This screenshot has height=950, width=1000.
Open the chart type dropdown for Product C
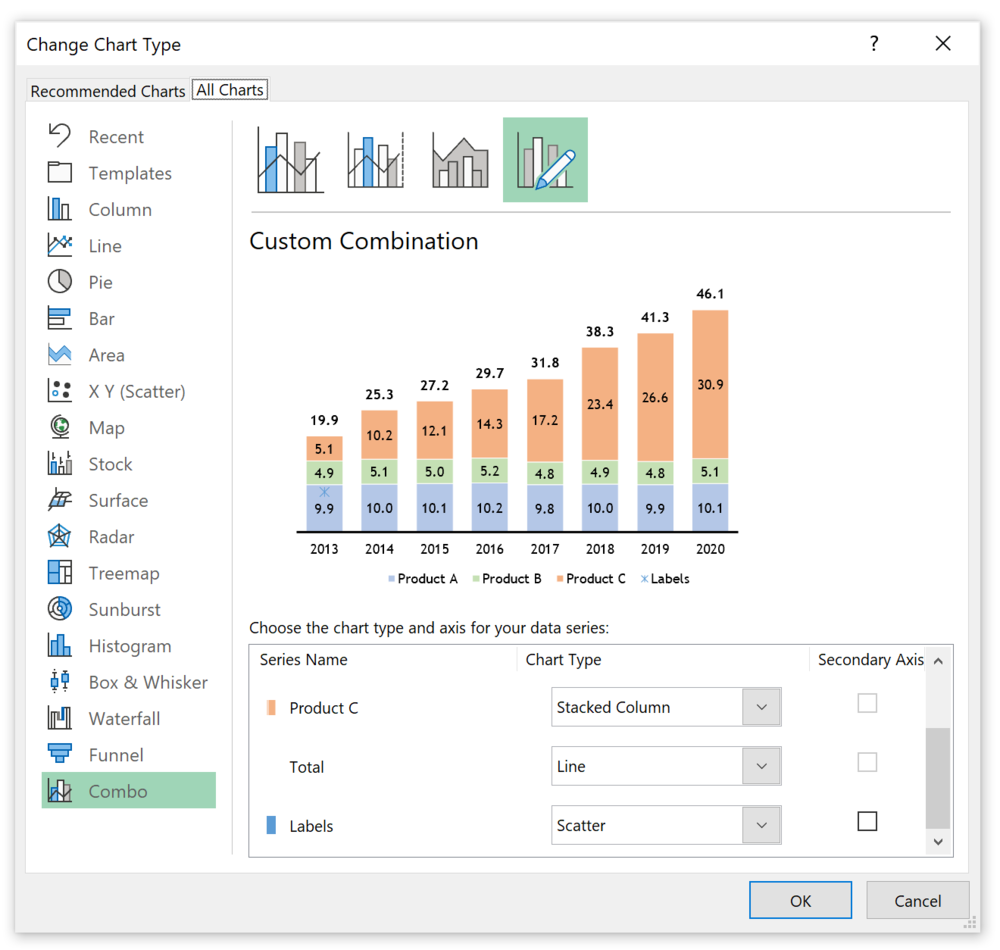pos(762,707)
